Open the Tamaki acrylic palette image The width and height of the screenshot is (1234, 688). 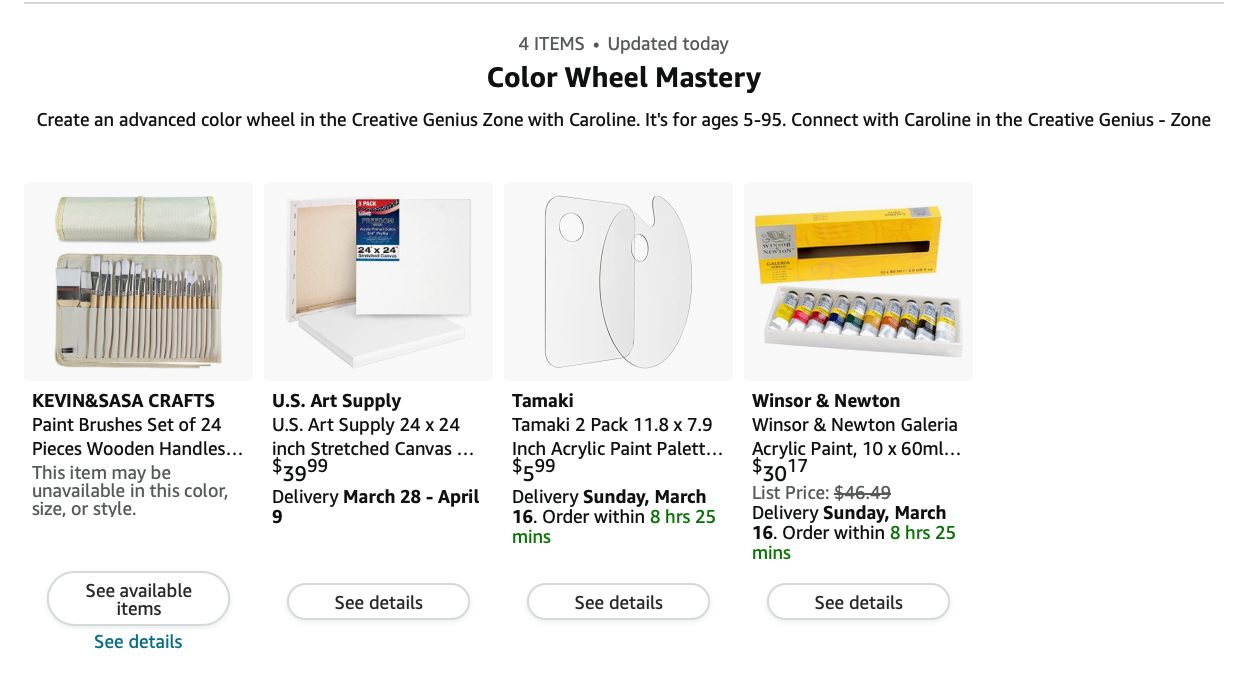click(618, 281)
